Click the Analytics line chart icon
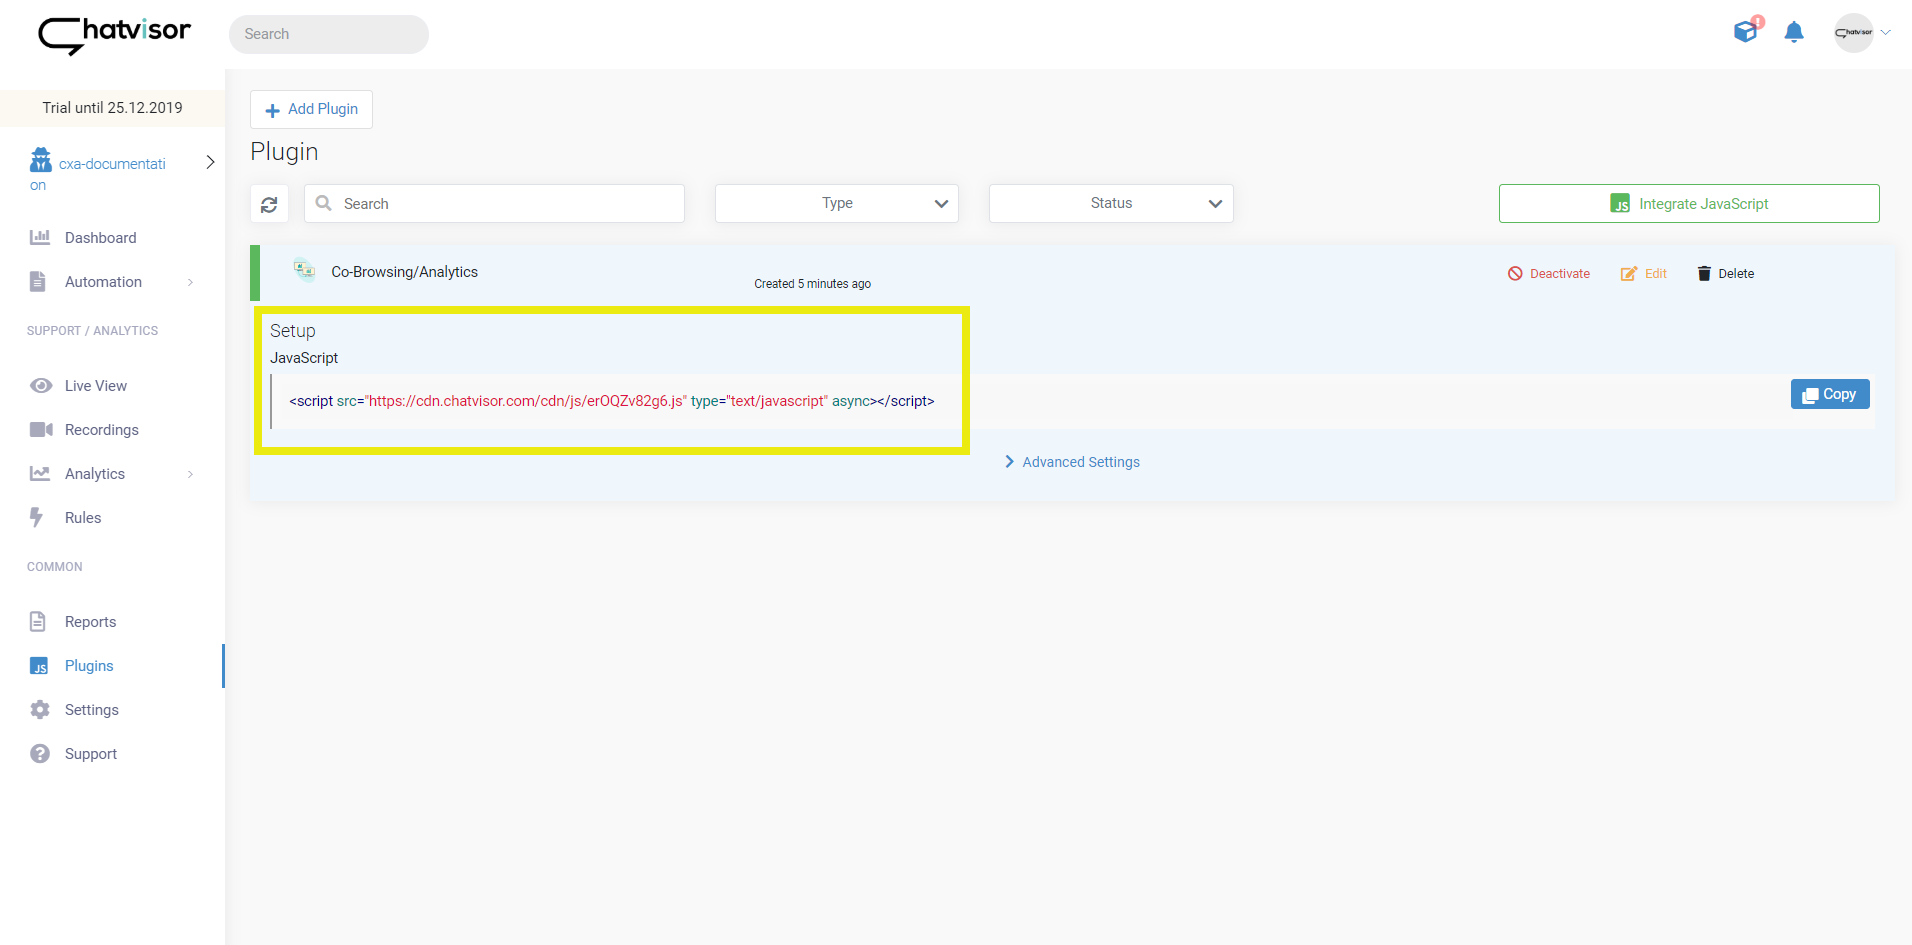This screenshot has height=945, width=1912. [x=40, y=473]
